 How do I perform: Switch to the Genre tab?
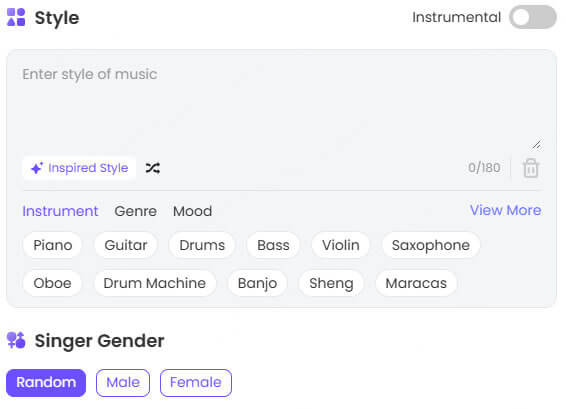coord(135,211)
